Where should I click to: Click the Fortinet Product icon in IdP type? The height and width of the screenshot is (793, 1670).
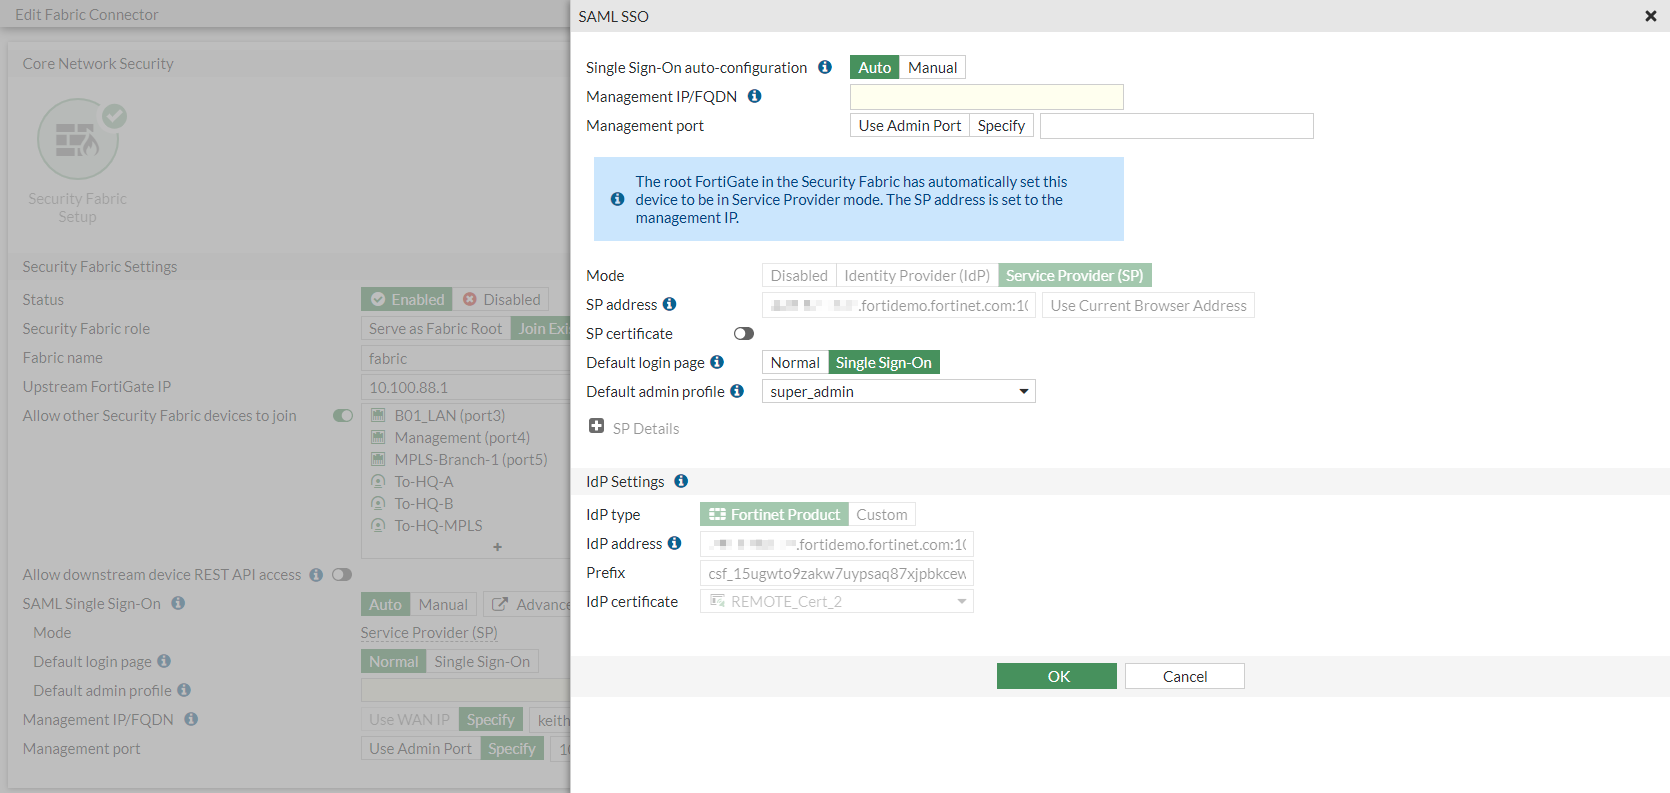point(717,514)
